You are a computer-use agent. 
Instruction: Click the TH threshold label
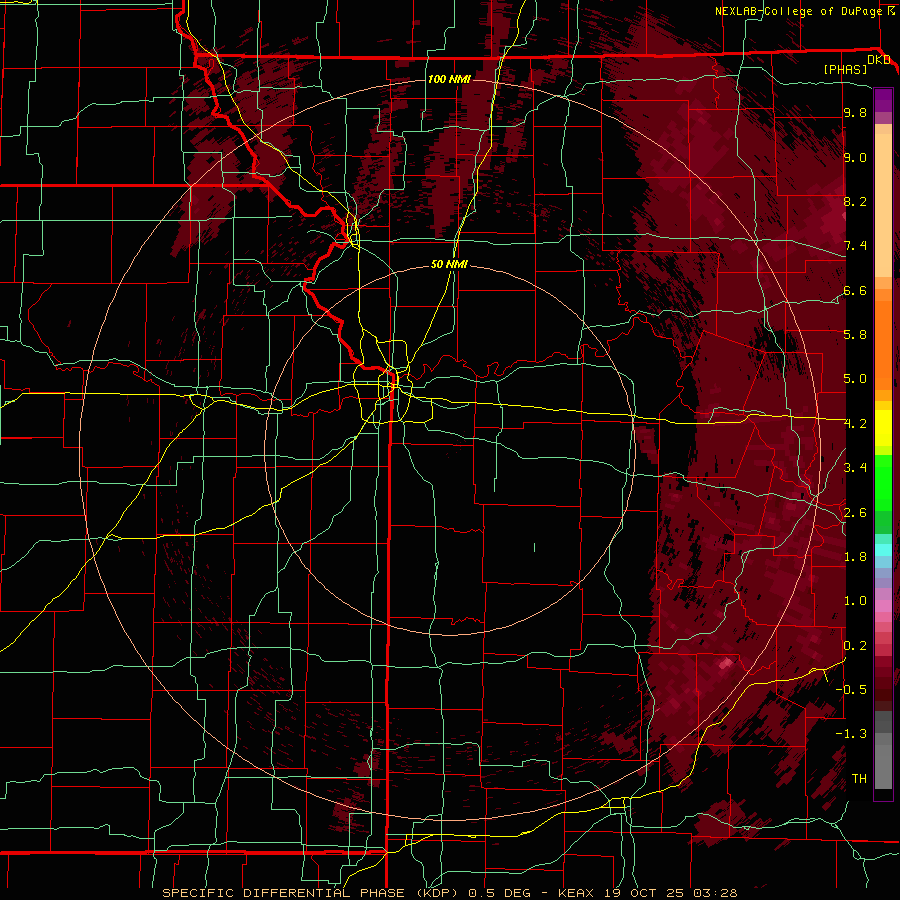[859, 779]
